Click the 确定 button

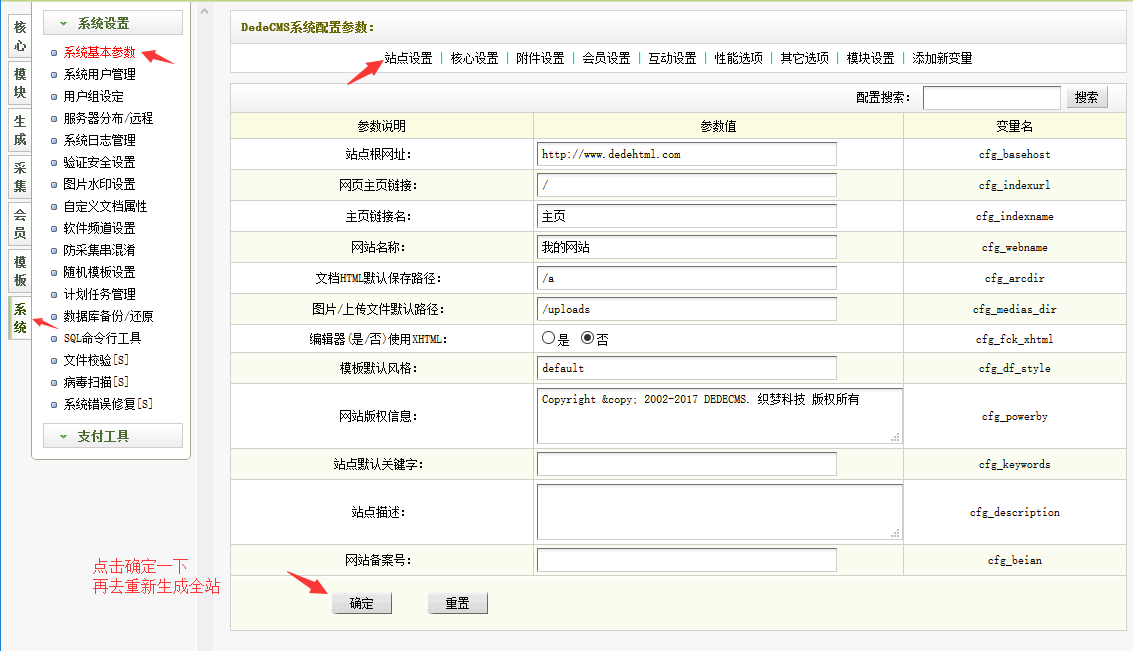[362, 603]
